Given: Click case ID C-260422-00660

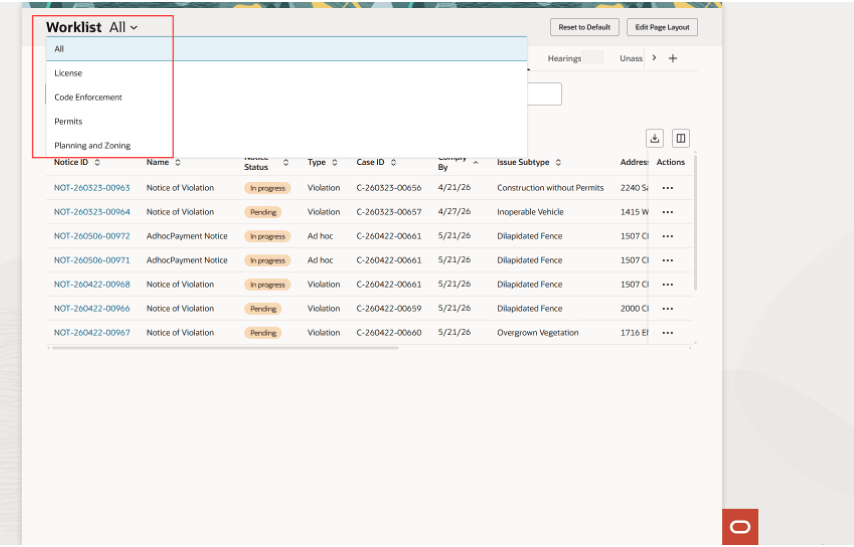Looking at the screenshot, I should [389, 332].
